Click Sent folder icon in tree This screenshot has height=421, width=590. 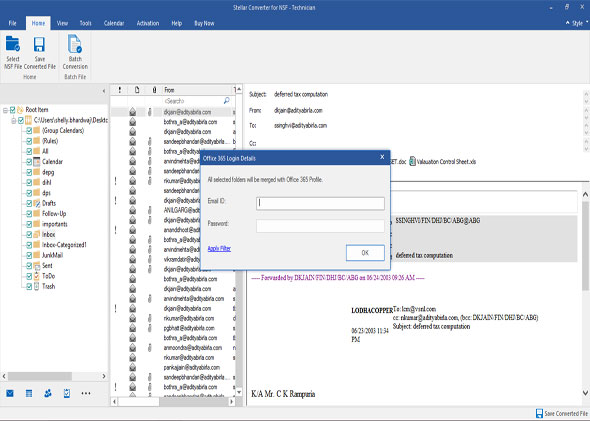[36, 266]
